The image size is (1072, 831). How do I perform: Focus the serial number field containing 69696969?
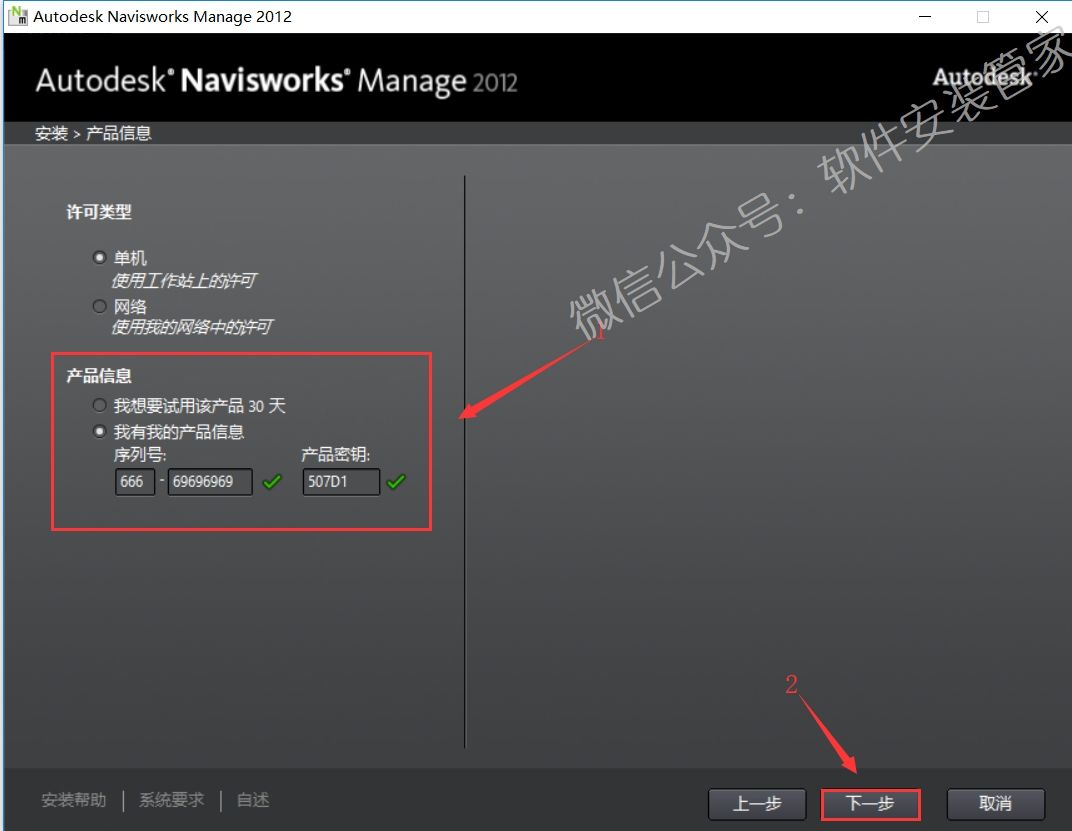(x=209, y=482)
